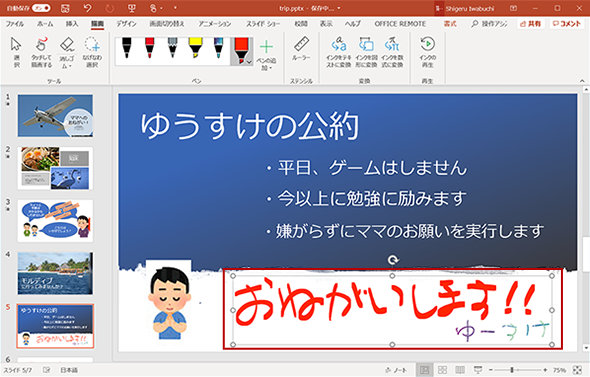The width and height of the screenshot is (590, 377).
Task: Toggle the ルーラー ruler stencil
Action: coord(301,48)
